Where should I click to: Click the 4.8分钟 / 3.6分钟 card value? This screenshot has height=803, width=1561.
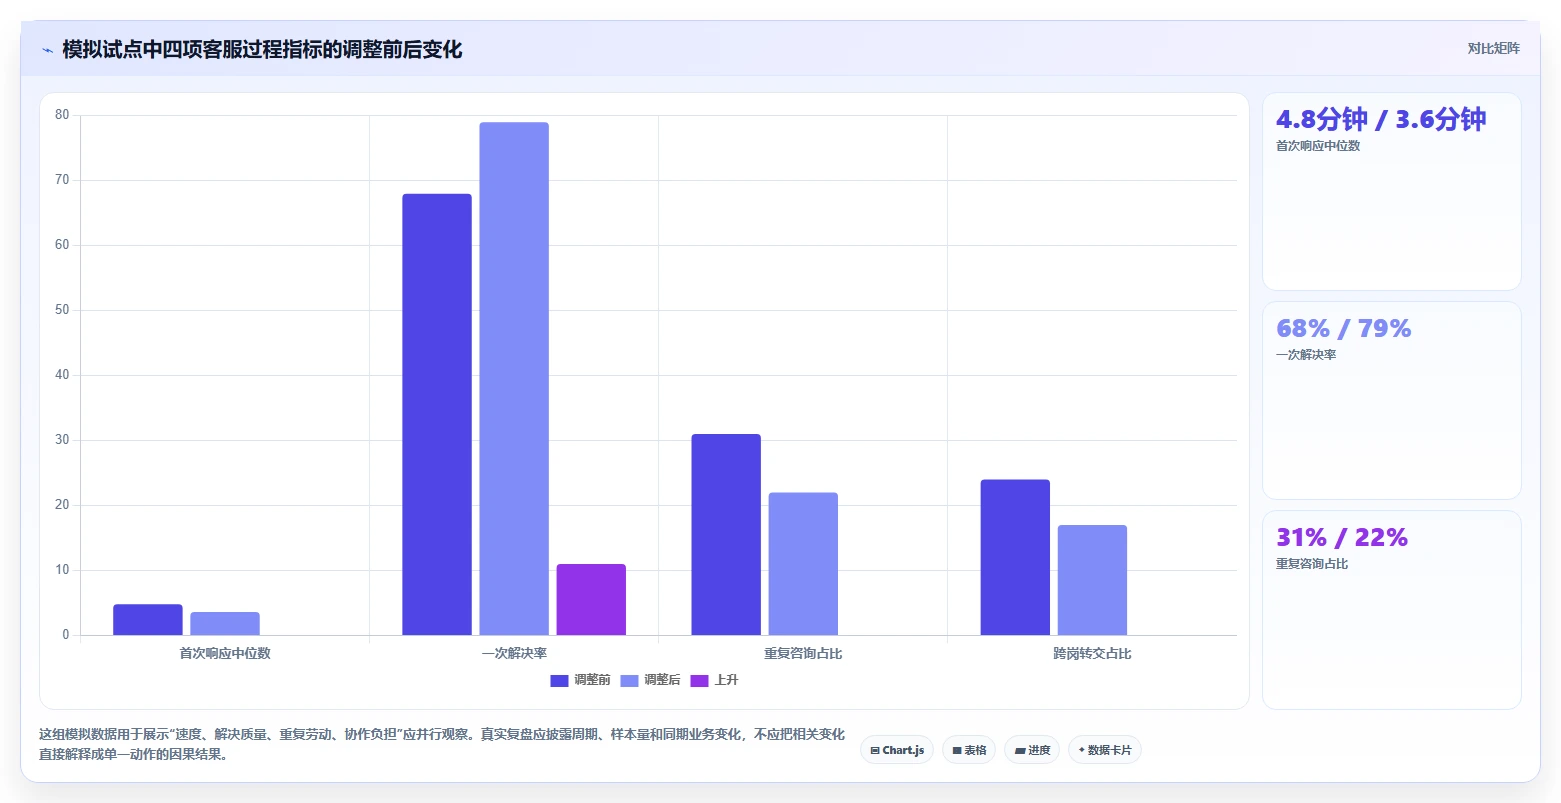(1381, 119)
